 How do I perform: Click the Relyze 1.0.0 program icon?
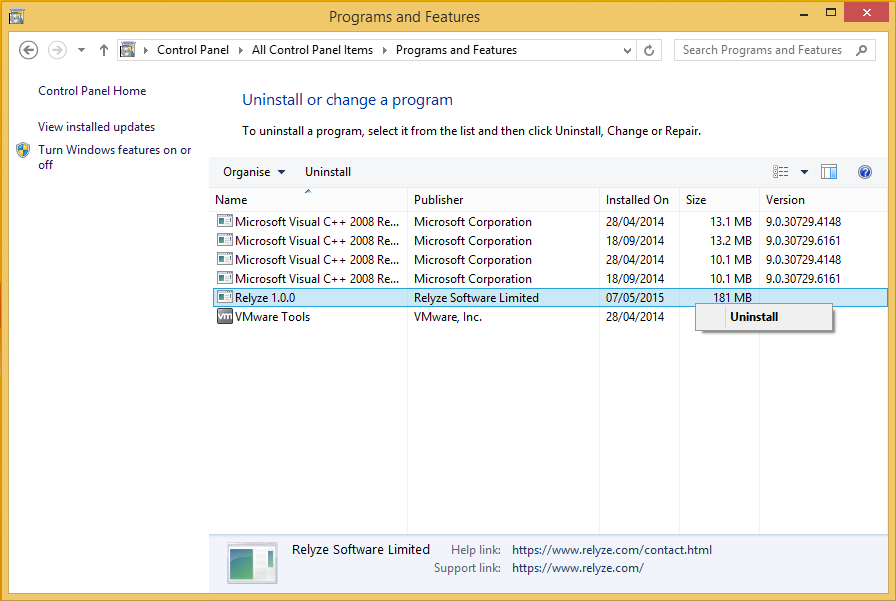[225, 298]
